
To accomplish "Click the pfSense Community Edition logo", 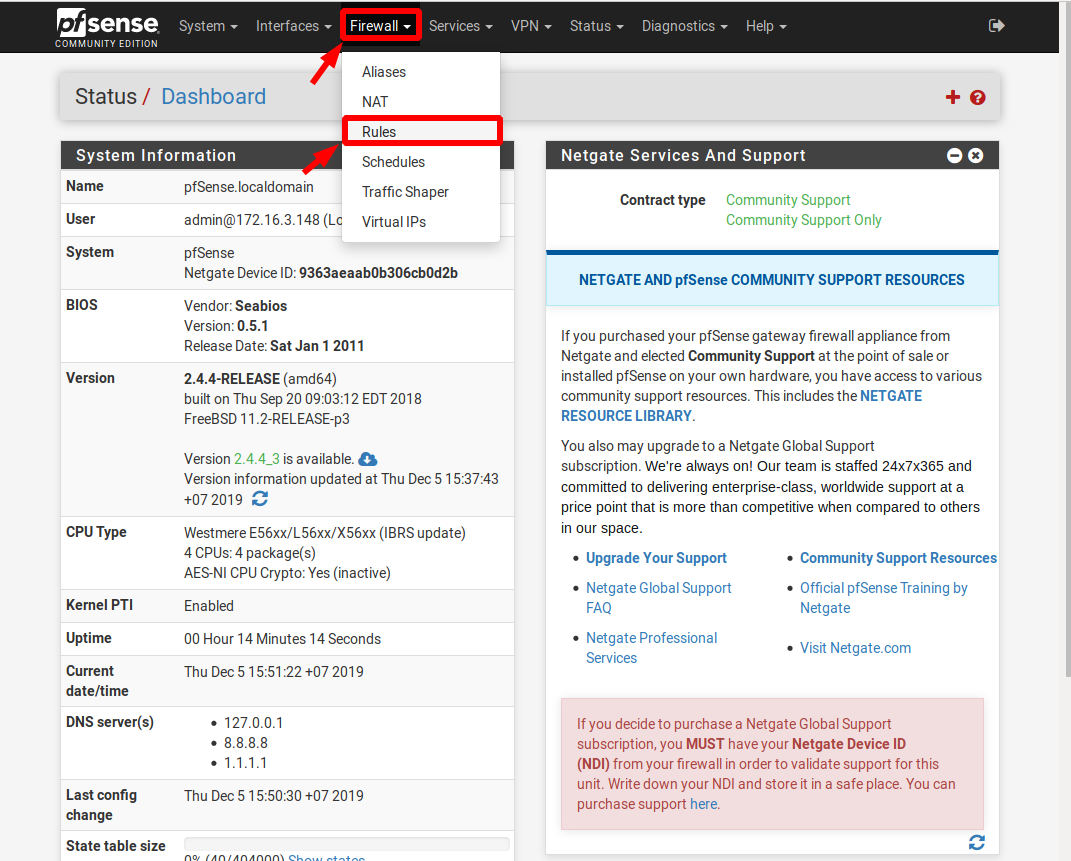I will point(107,28).
